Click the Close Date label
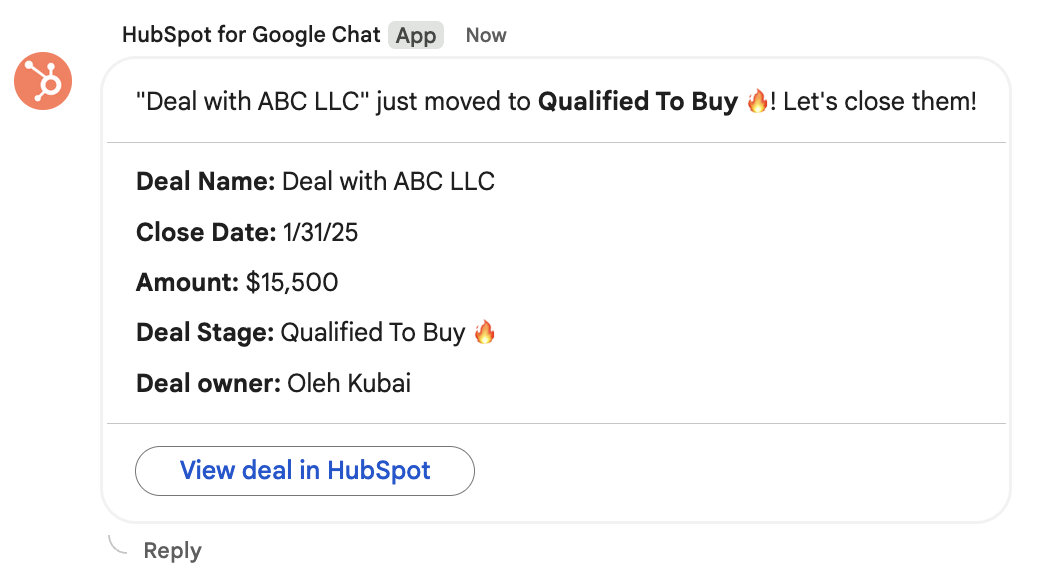This screenshot has height=586, width=1042. [x=206, y=233]
